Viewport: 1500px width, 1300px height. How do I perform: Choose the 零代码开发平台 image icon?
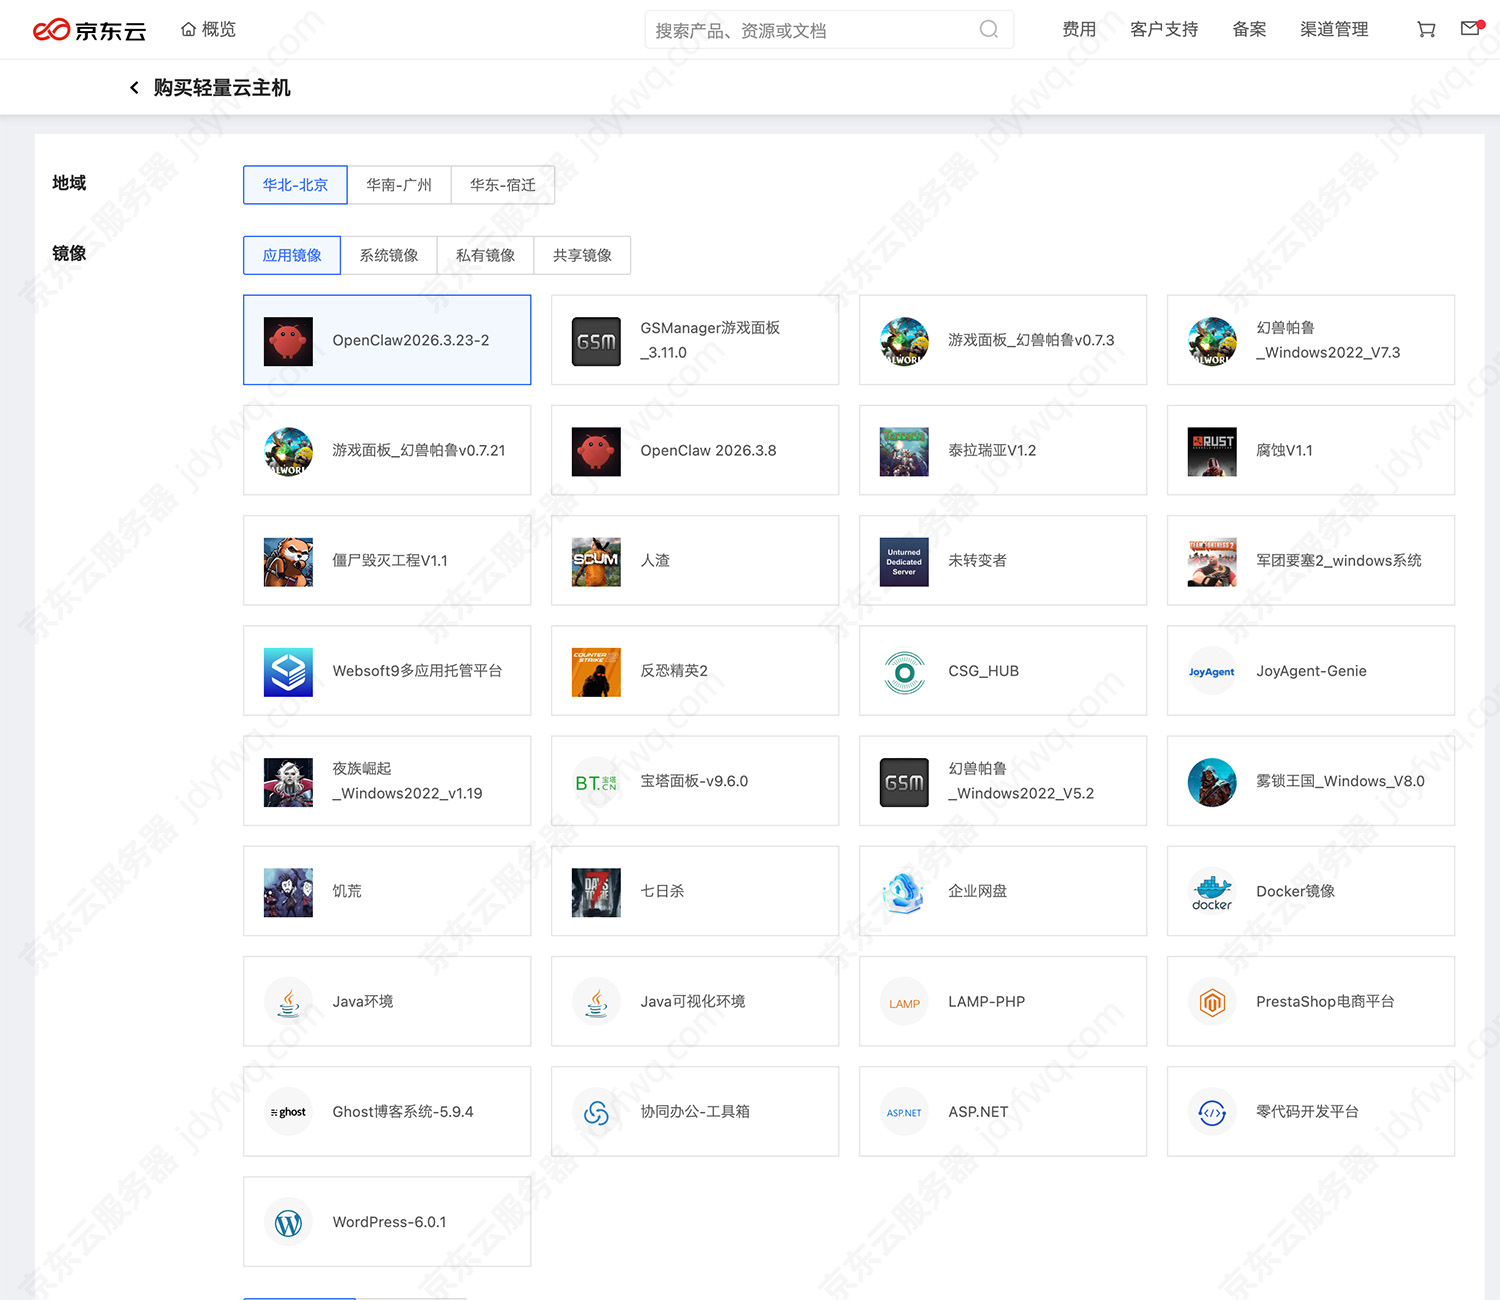click(1212, 1112)
